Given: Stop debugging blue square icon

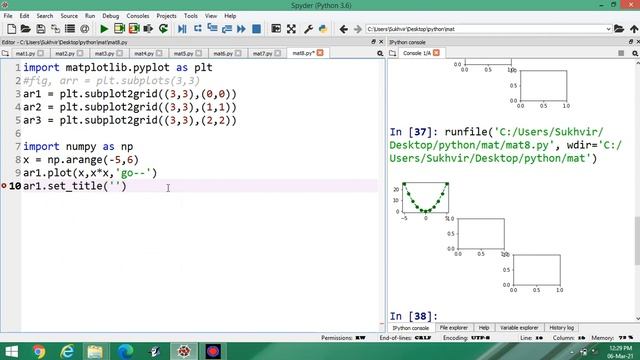Looking at the screenshot, I should click(256, 29).
